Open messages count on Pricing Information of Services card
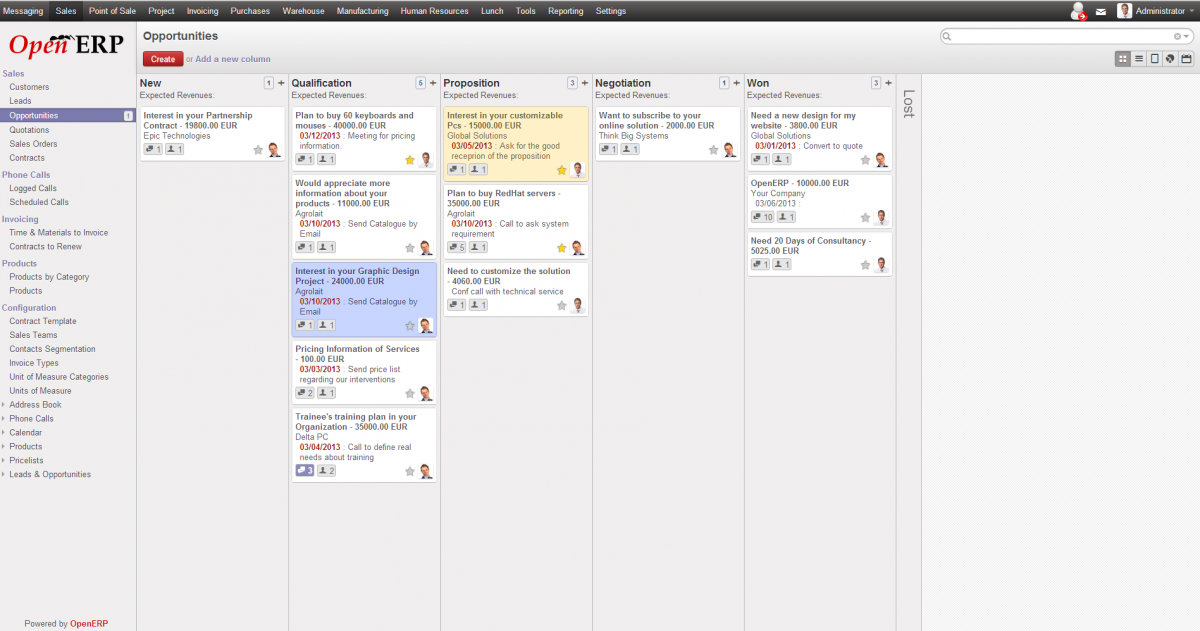This screenshot has height=631, width=1200. (x=305, y=392)
